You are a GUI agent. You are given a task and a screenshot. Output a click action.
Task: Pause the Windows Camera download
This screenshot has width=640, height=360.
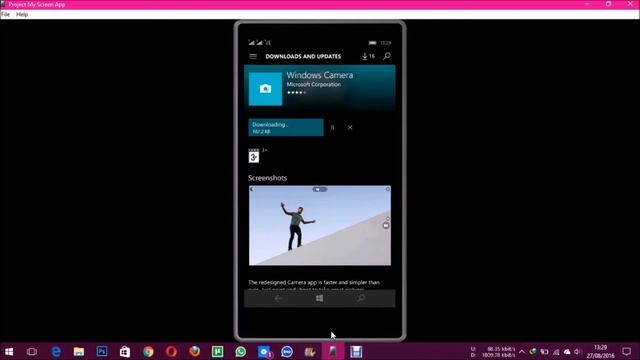pyautogui.click(x=333, y=127)
